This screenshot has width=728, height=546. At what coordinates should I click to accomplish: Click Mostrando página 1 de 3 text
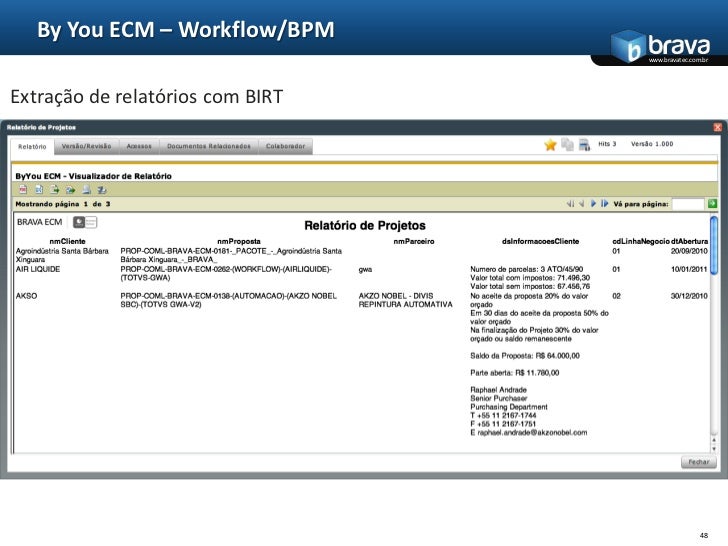point(63,204)
